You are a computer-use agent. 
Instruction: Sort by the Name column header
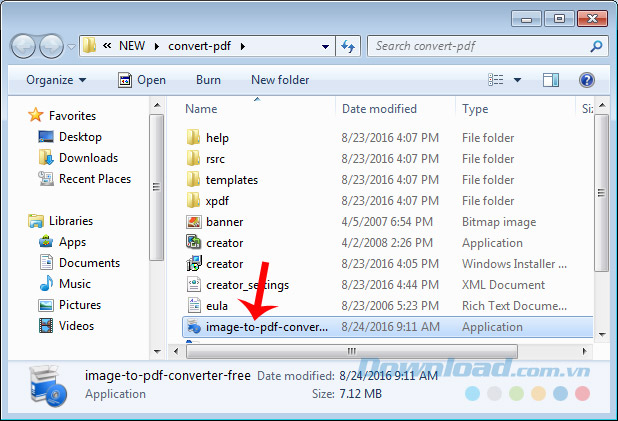click(201, 109)
